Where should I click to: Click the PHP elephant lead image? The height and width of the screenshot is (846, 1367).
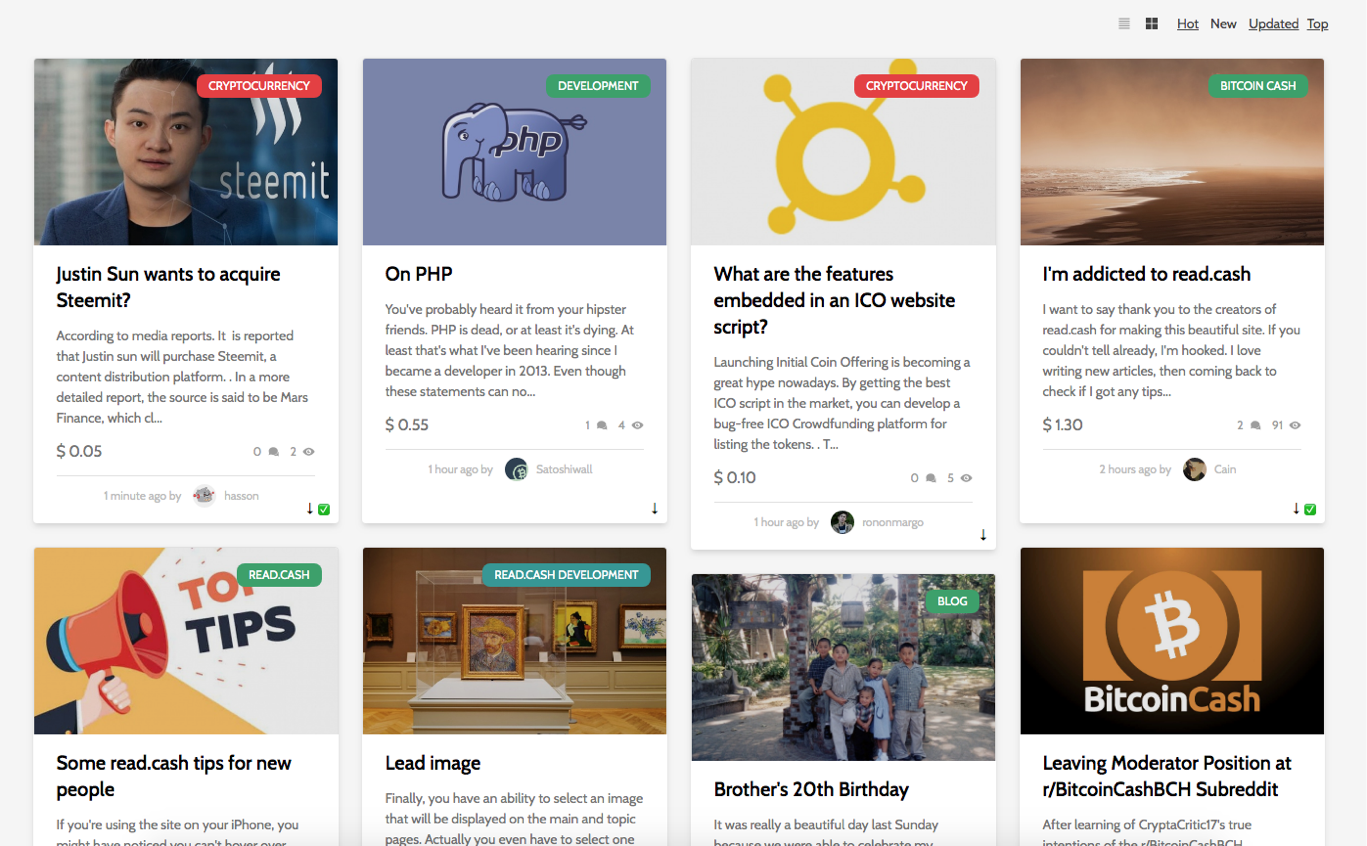(x=515, y=152)
